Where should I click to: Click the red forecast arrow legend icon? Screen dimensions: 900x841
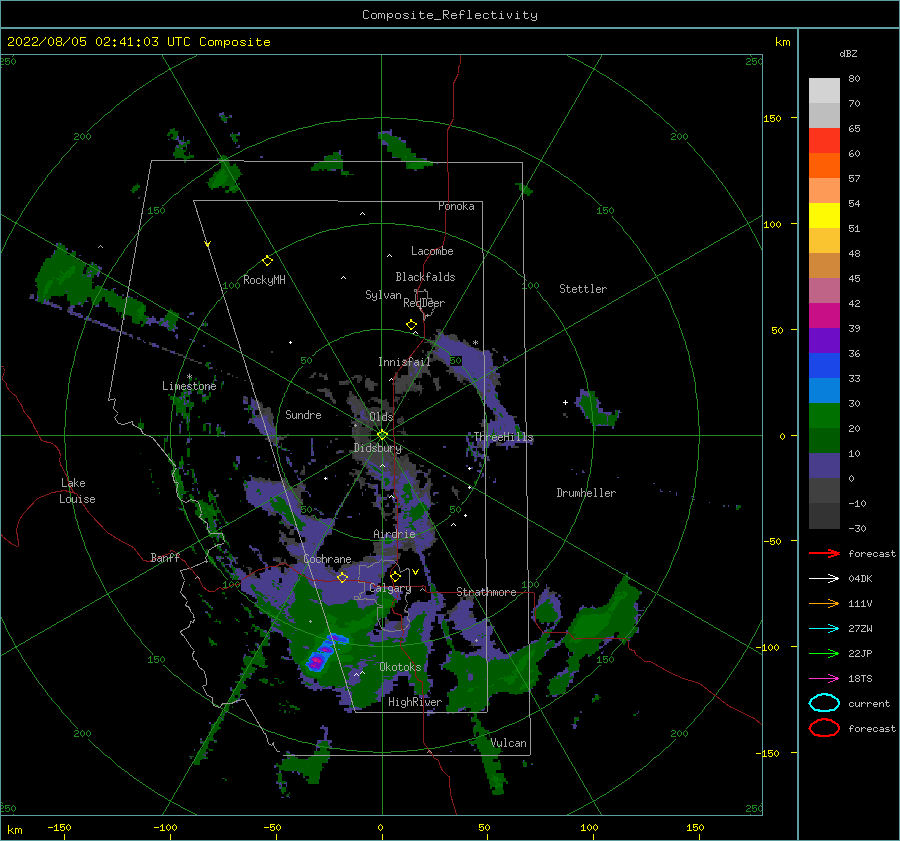click(x=824, y=553)
